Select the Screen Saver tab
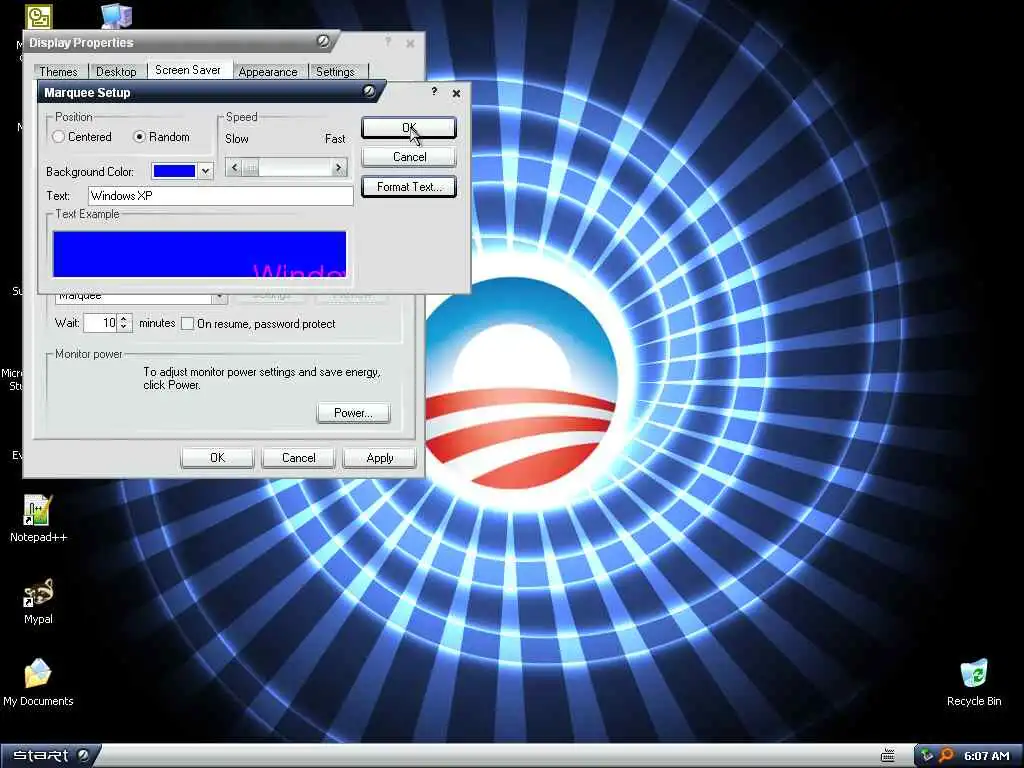 click(188, 70)
